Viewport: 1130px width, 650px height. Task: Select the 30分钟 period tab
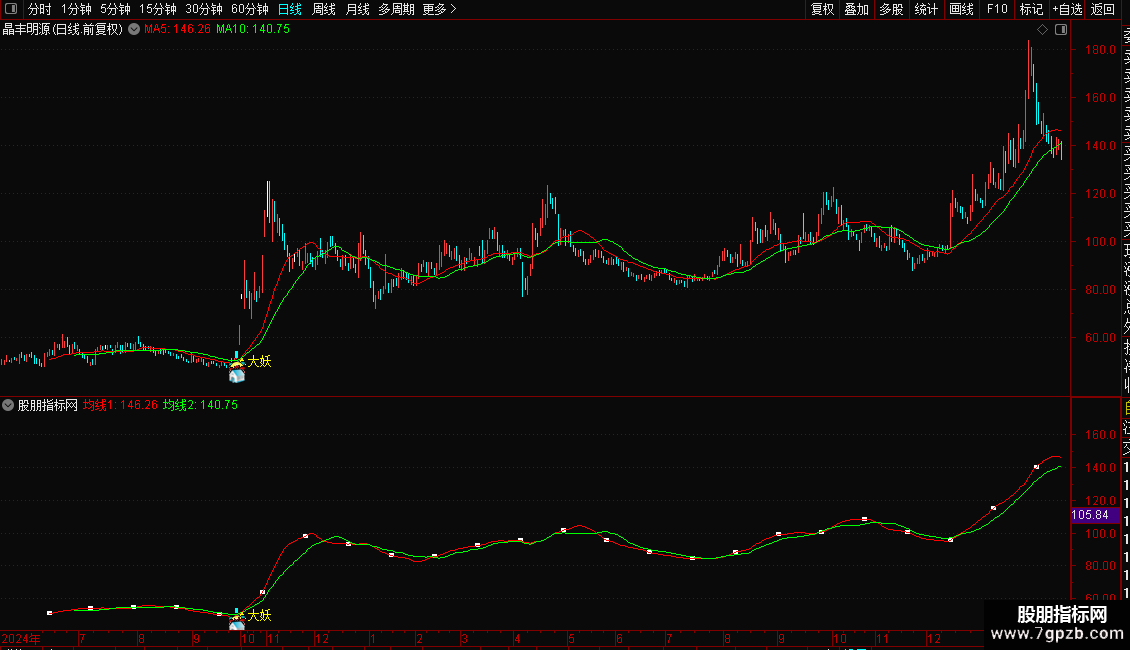pos(204,9)
